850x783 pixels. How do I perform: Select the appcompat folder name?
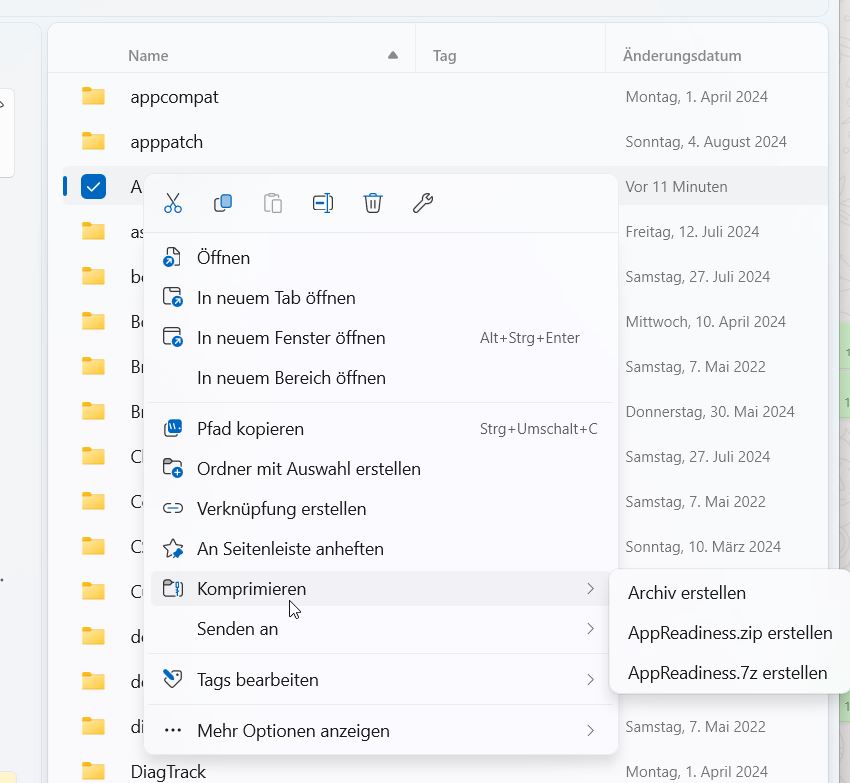click(x=174, y=97)
